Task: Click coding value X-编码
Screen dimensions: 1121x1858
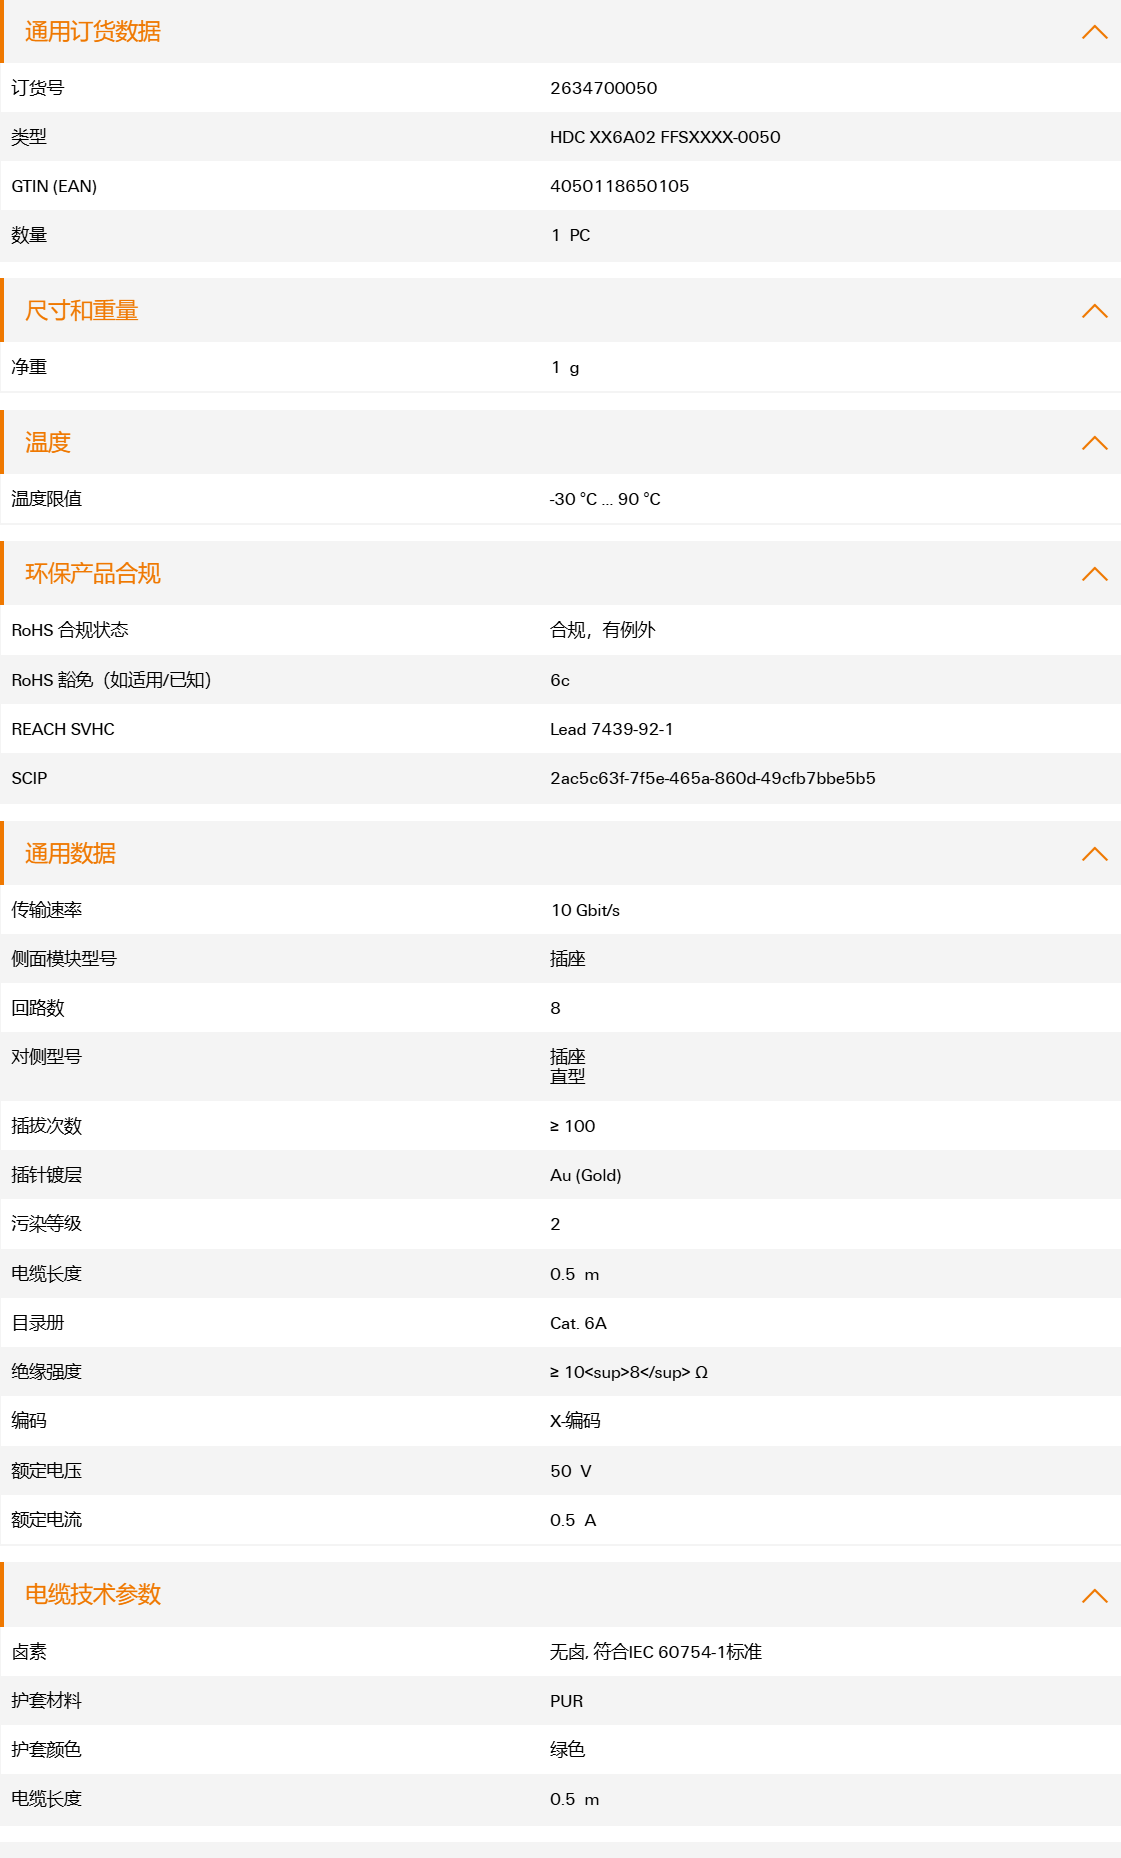Action: (x=576, y=1421)
